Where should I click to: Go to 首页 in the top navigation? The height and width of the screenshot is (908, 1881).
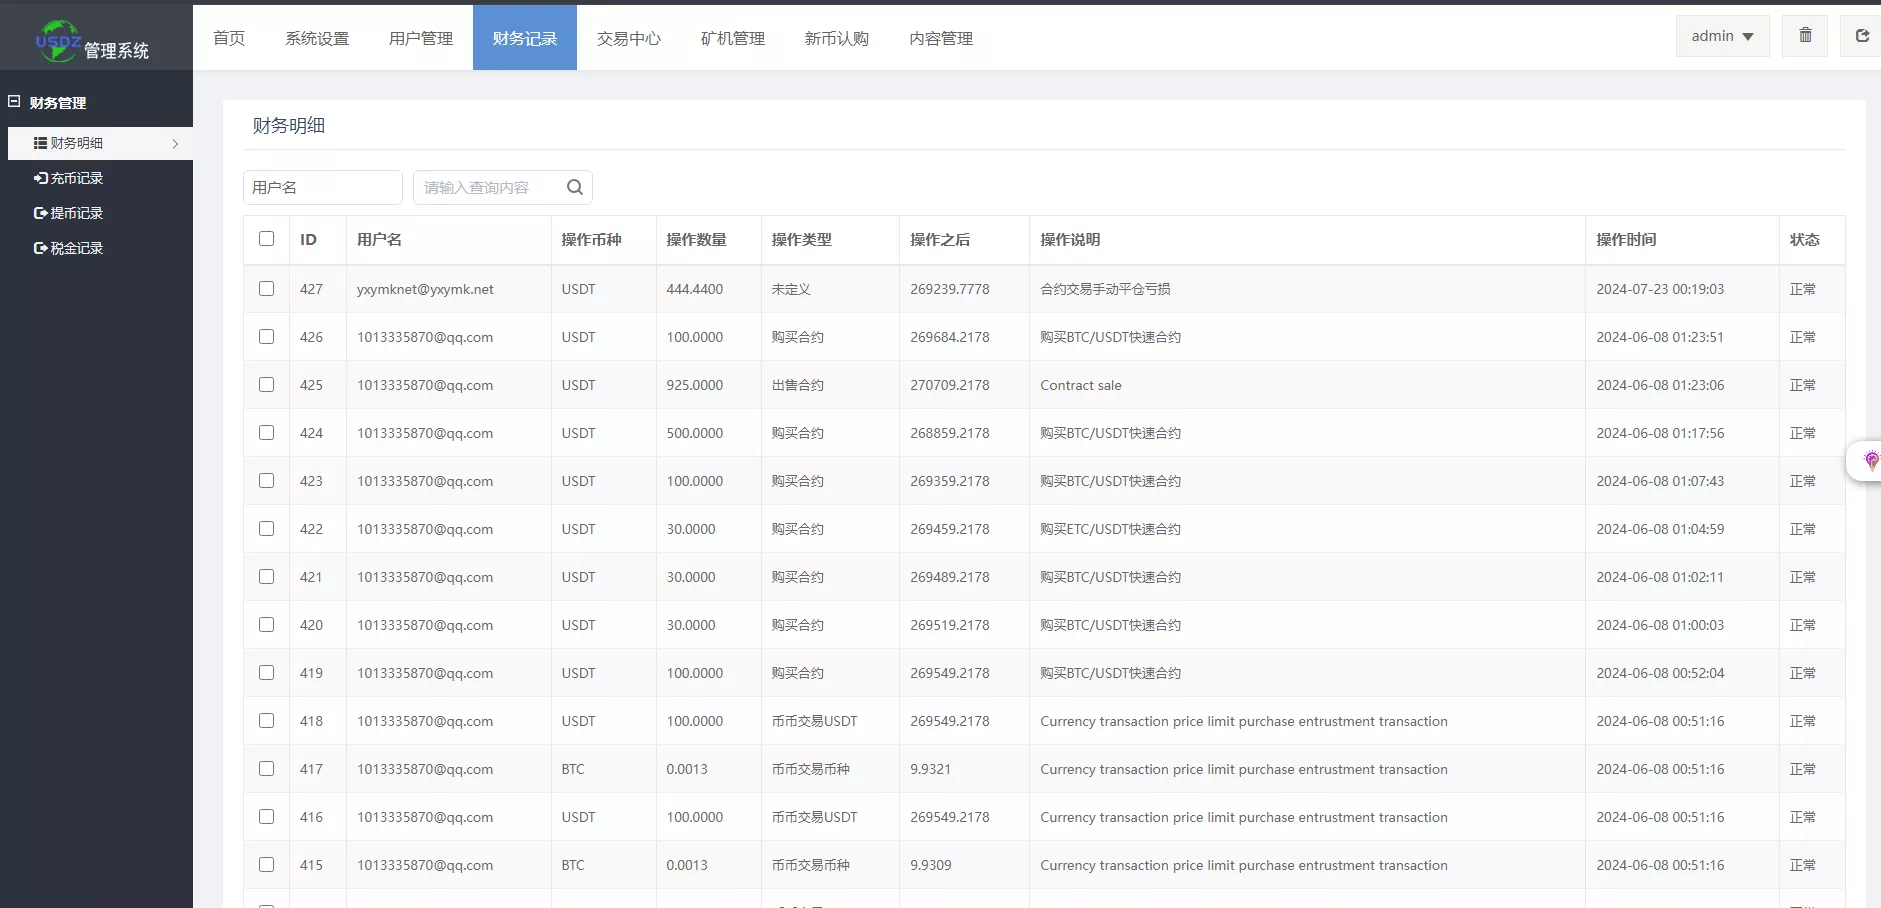point(229,38)
